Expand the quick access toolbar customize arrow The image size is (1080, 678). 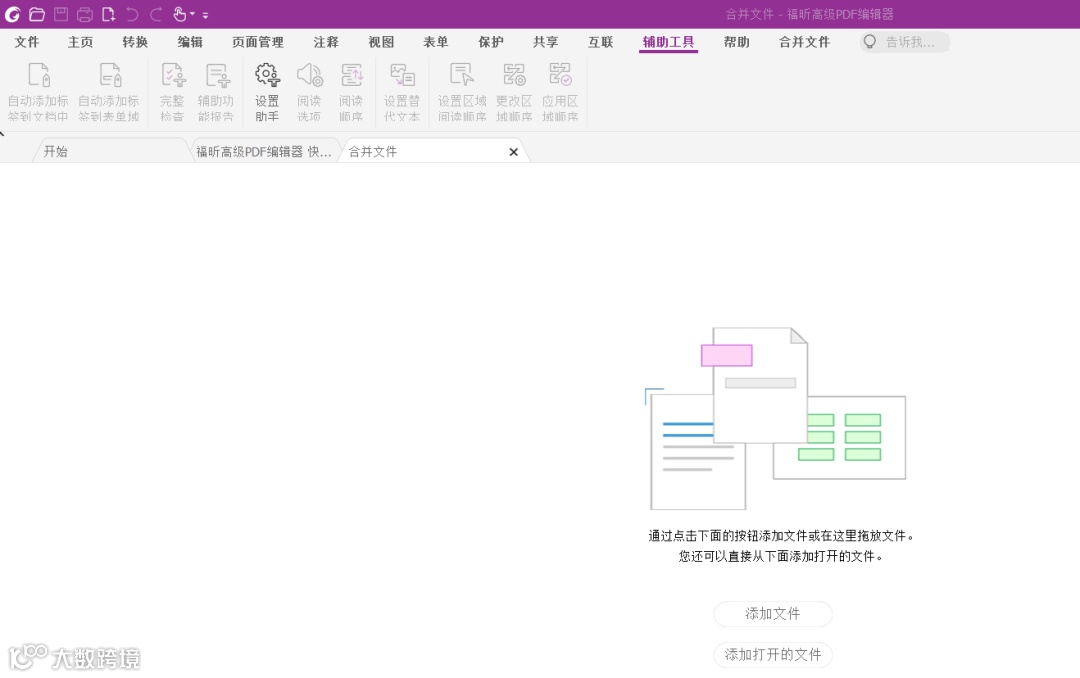click(x=205, y=15)
